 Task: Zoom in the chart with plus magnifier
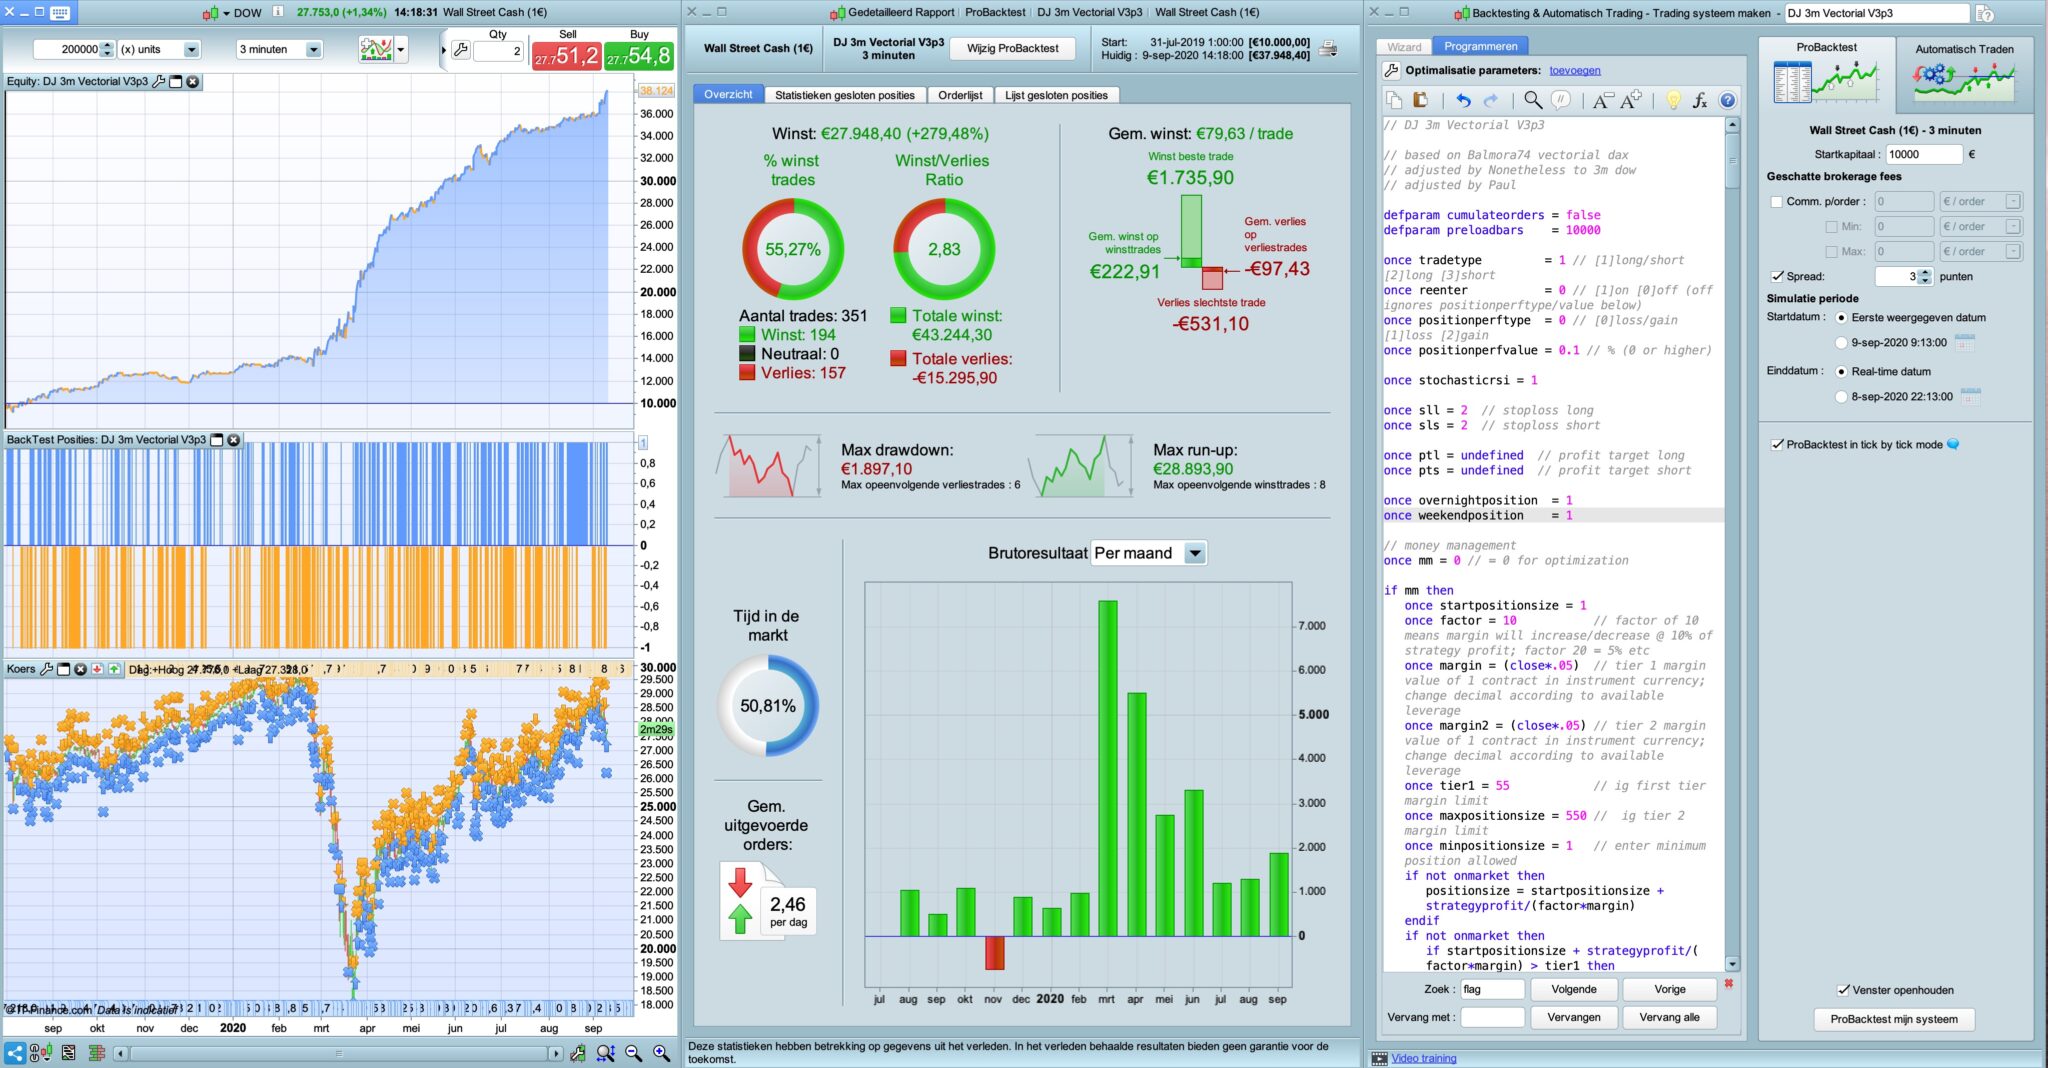pyautogui.click(x=661, y=1053)
